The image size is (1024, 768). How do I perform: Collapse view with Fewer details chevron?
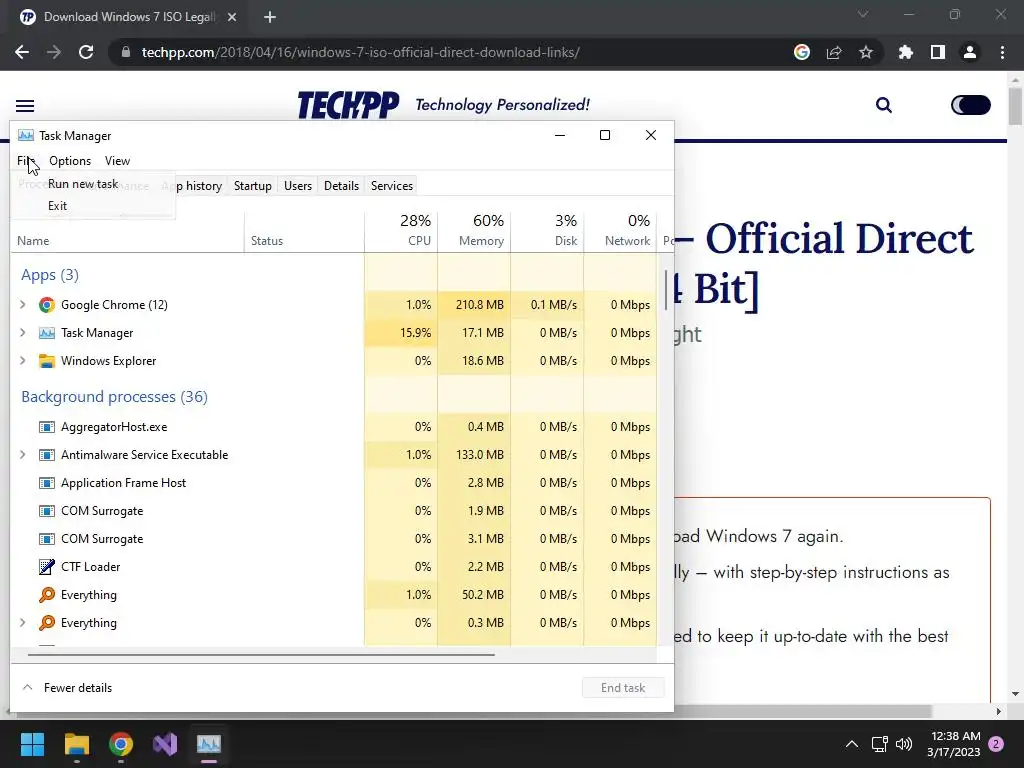27,688
